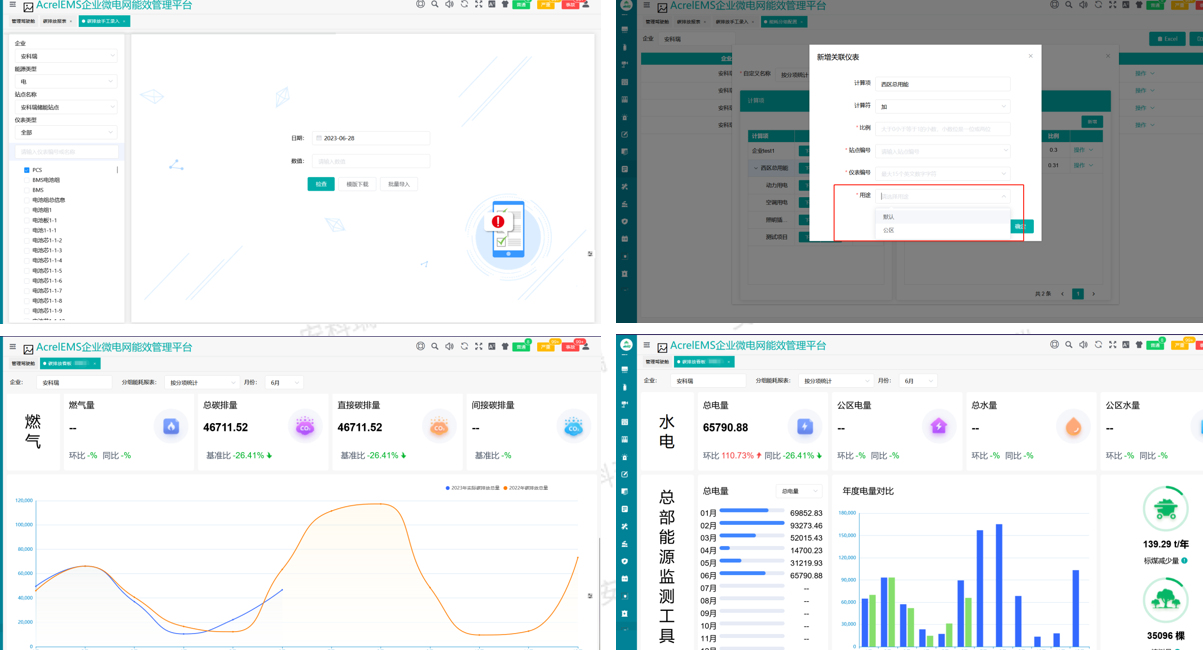Click blue CO2 icon on 间接碳排量 card
1203x650 pixels.
click(x=573, y=427)
